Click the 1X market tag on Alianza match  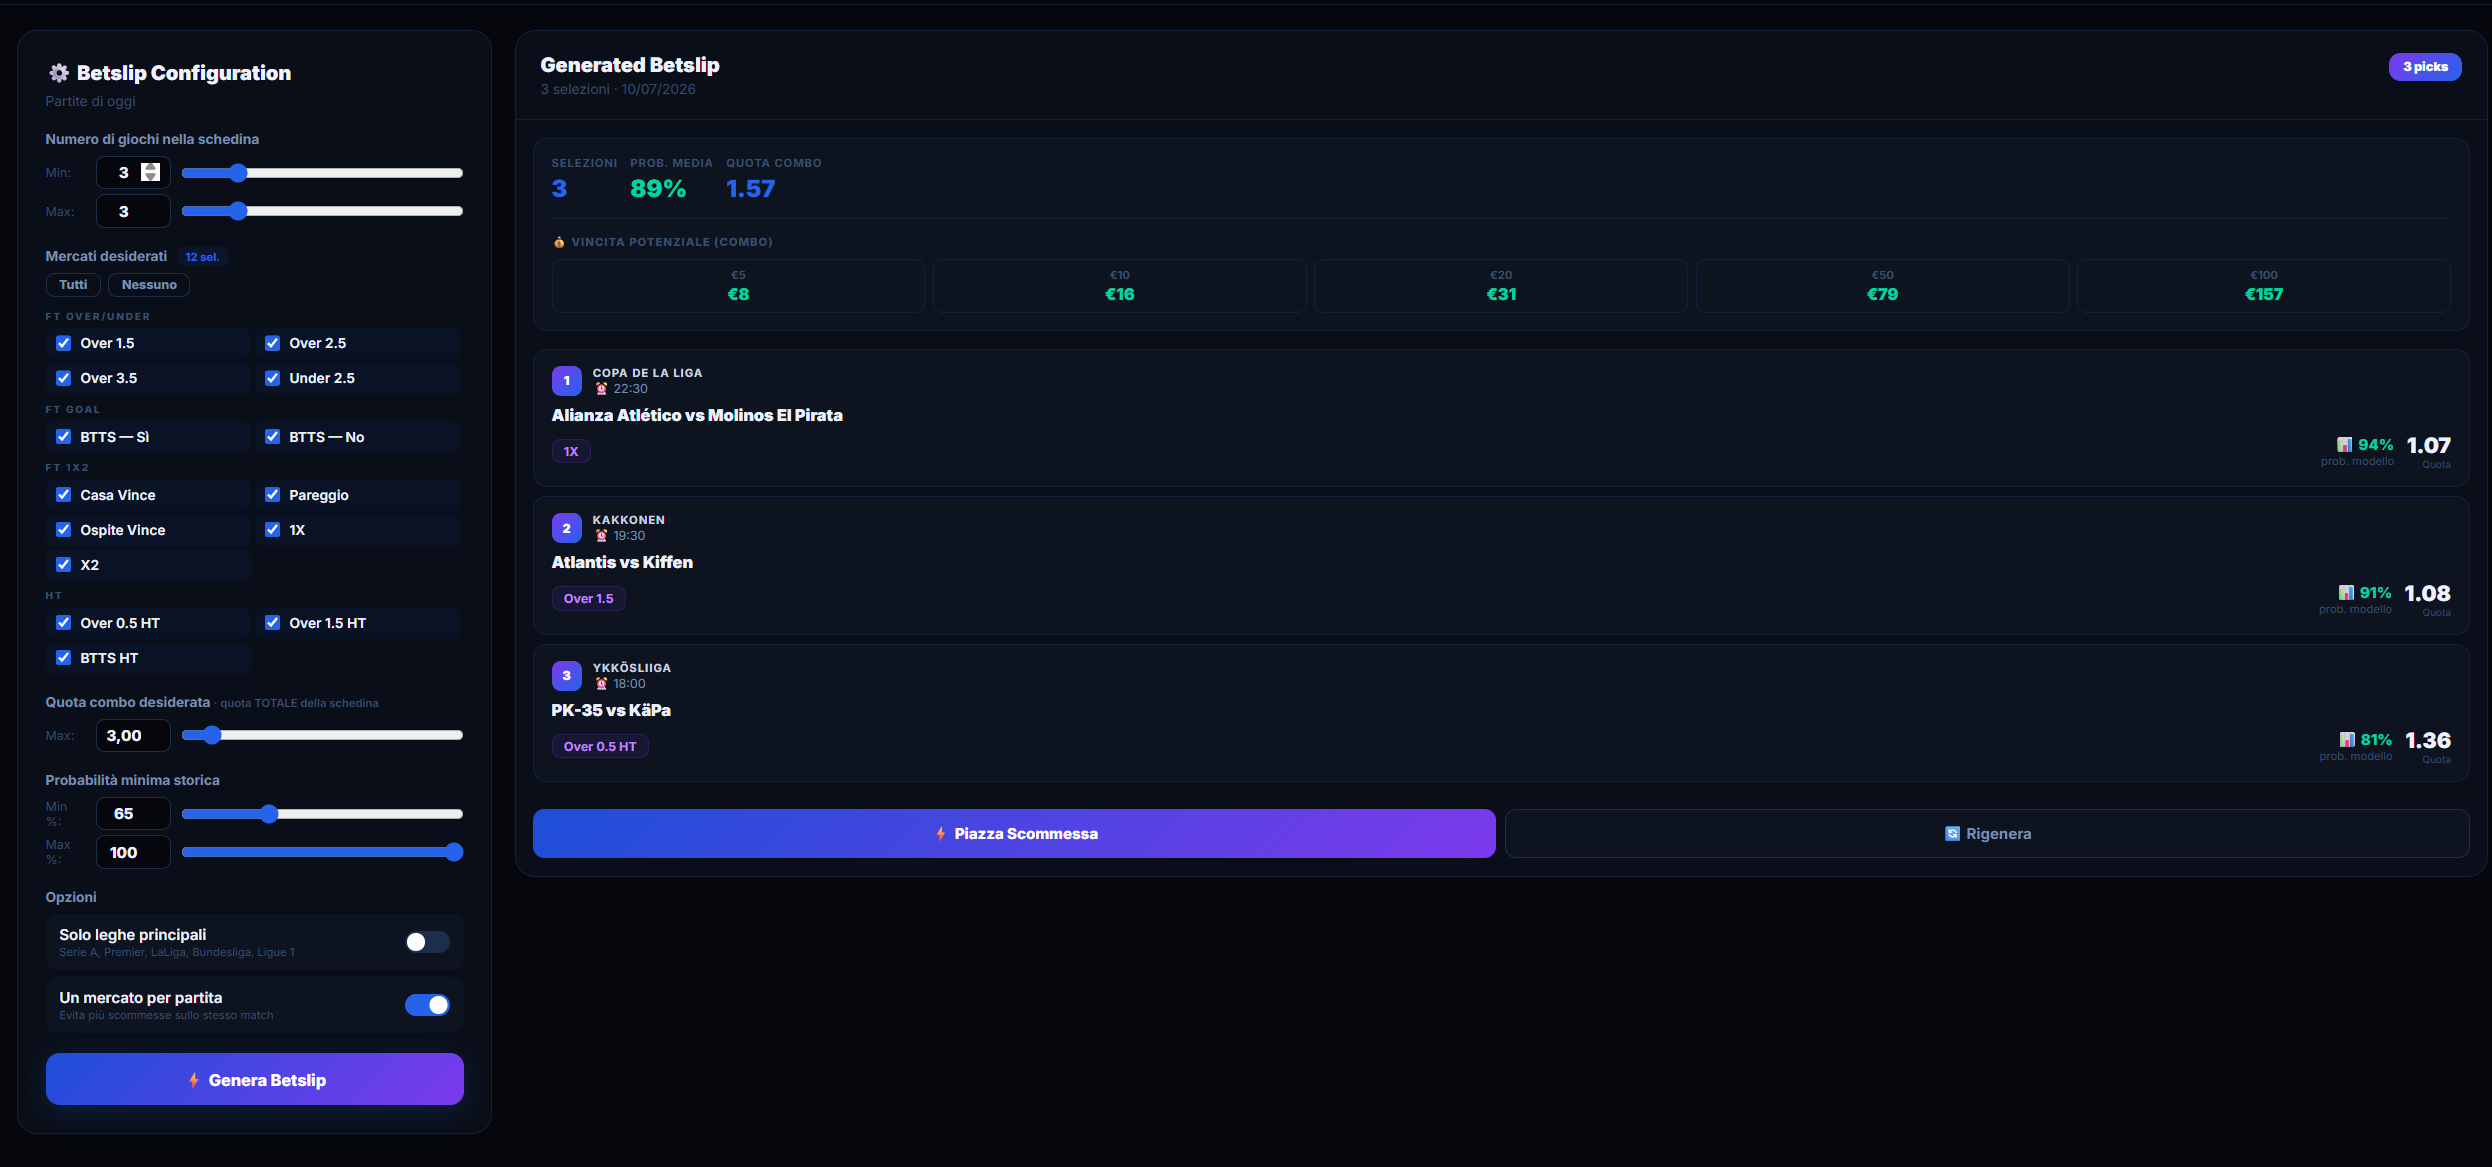571,452
